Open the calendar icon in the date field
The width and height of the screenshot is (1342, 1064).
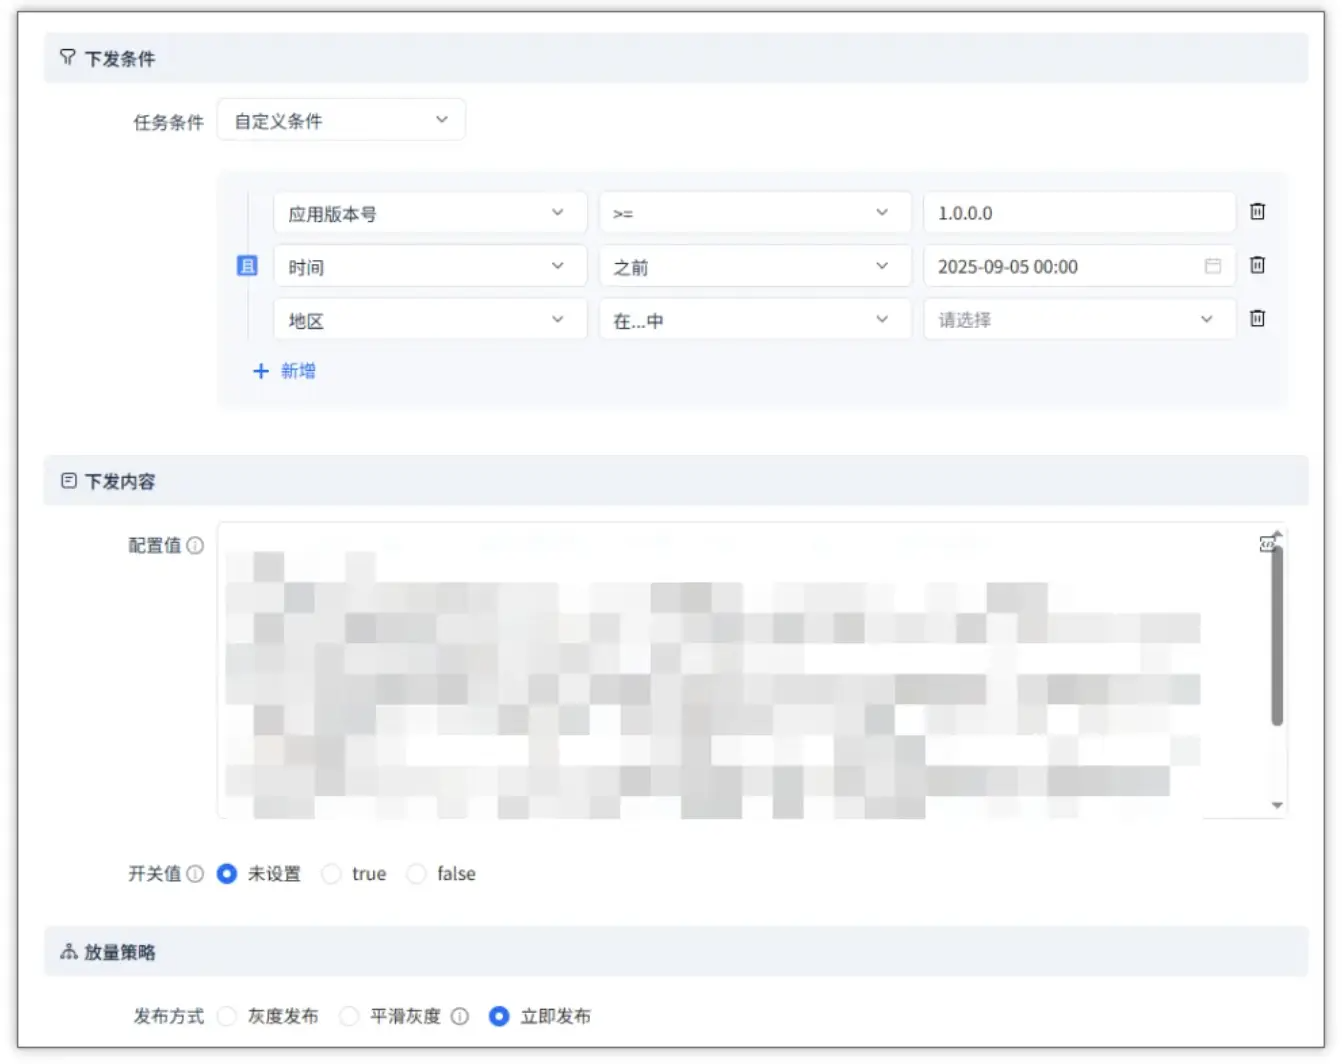(1213, 266)
